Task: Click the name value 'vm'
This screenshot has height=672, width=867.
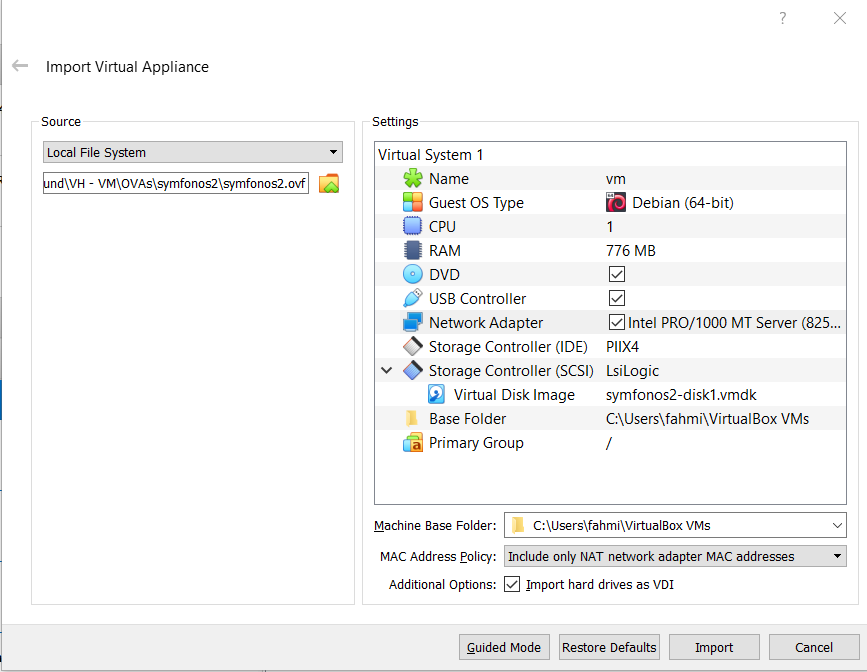Action: (x=615, y=179)
